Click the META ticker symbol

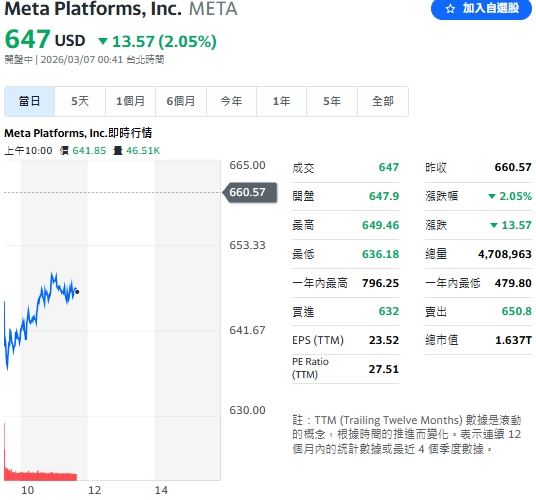pos(213,8)
